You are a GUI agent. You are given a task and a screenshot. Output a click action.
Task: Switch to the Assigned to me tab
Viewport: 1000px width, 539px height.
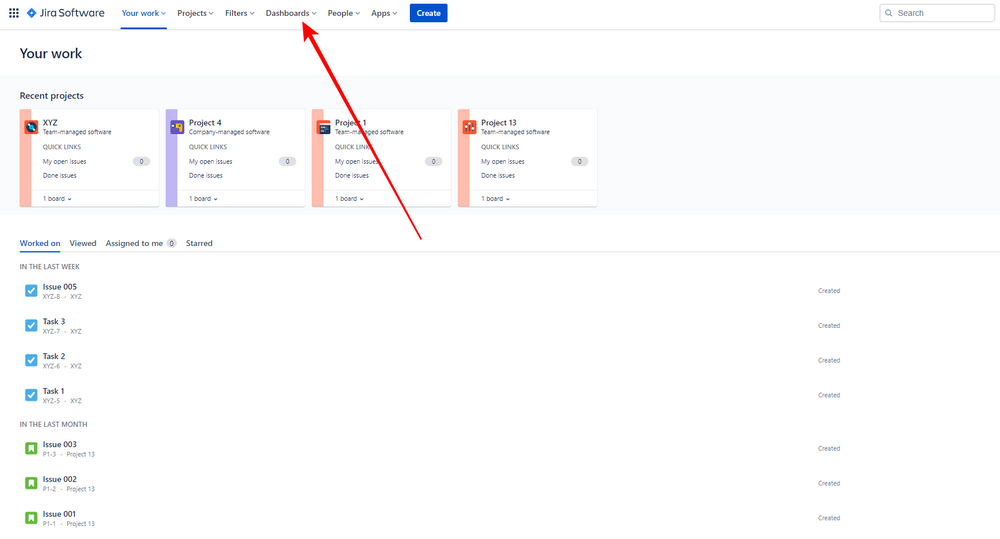coord(141,243)
